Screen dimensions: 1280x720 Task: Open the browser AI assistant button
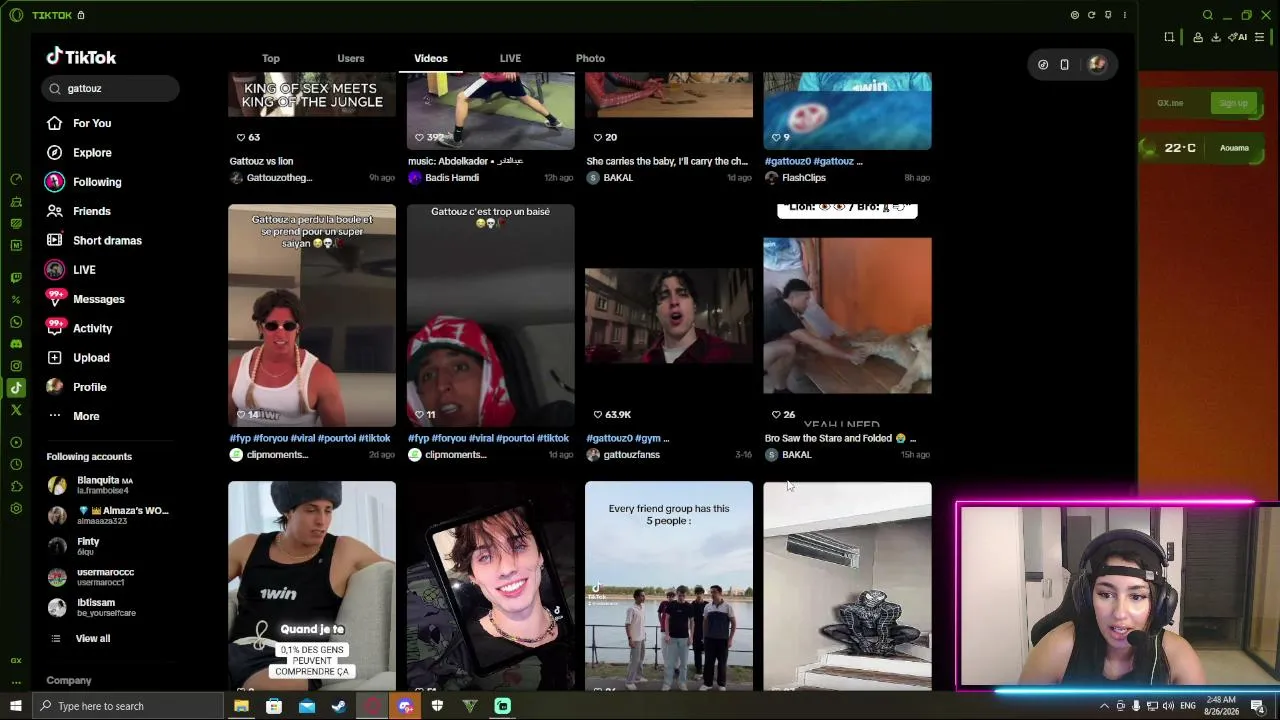pos(1240,38)
